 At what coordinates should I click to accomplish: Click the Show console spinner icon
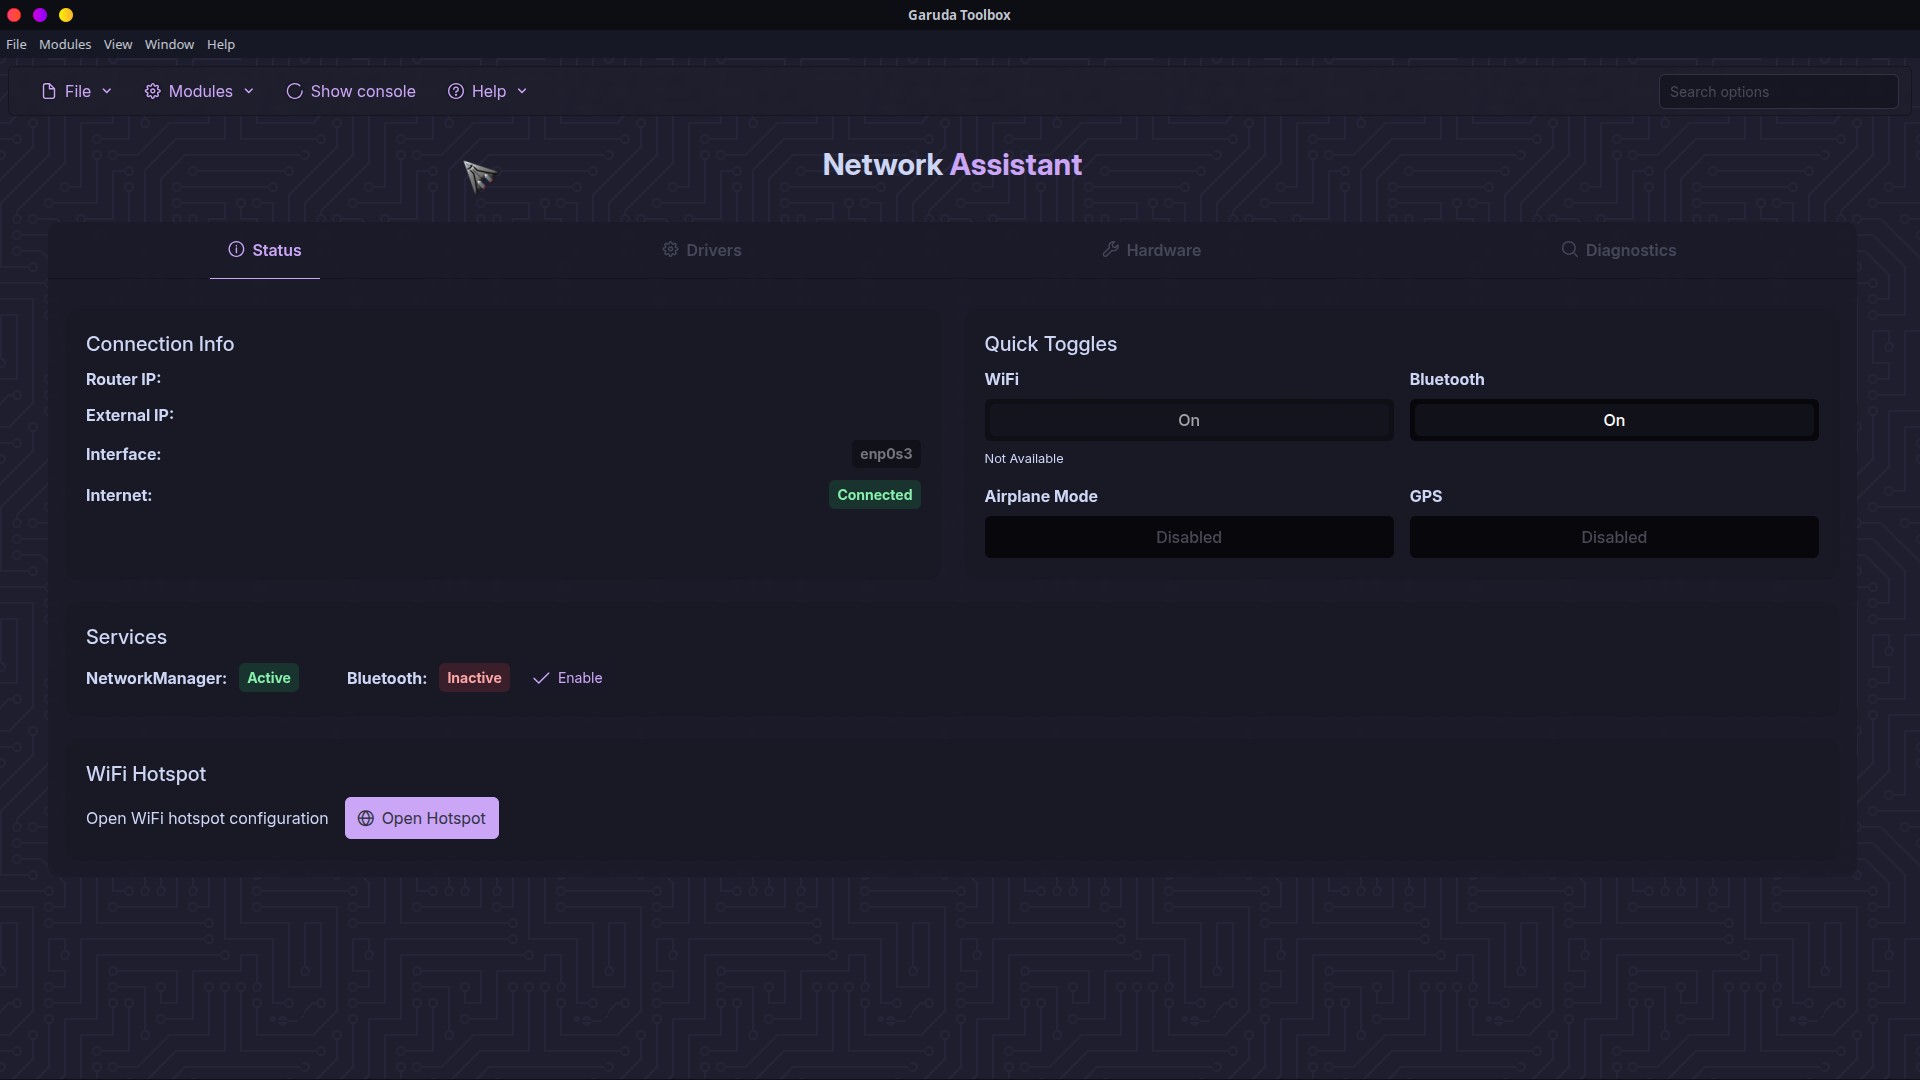(x=294, y=91)
